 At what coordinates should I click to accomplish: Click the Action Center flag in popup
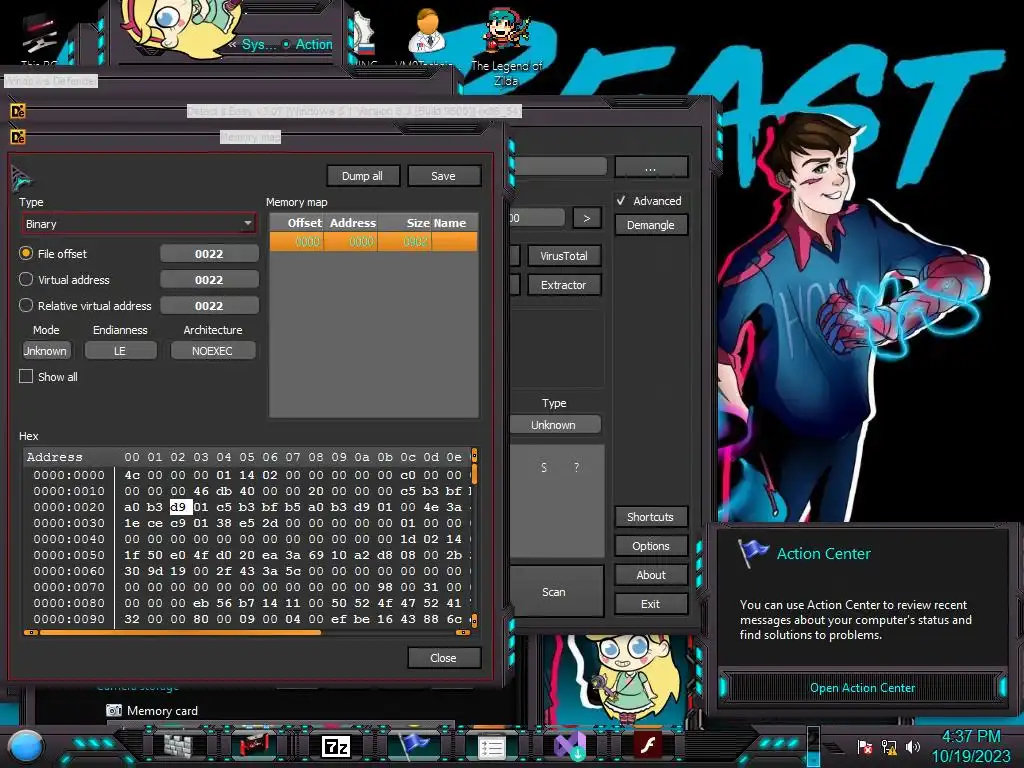click(752, 554)
